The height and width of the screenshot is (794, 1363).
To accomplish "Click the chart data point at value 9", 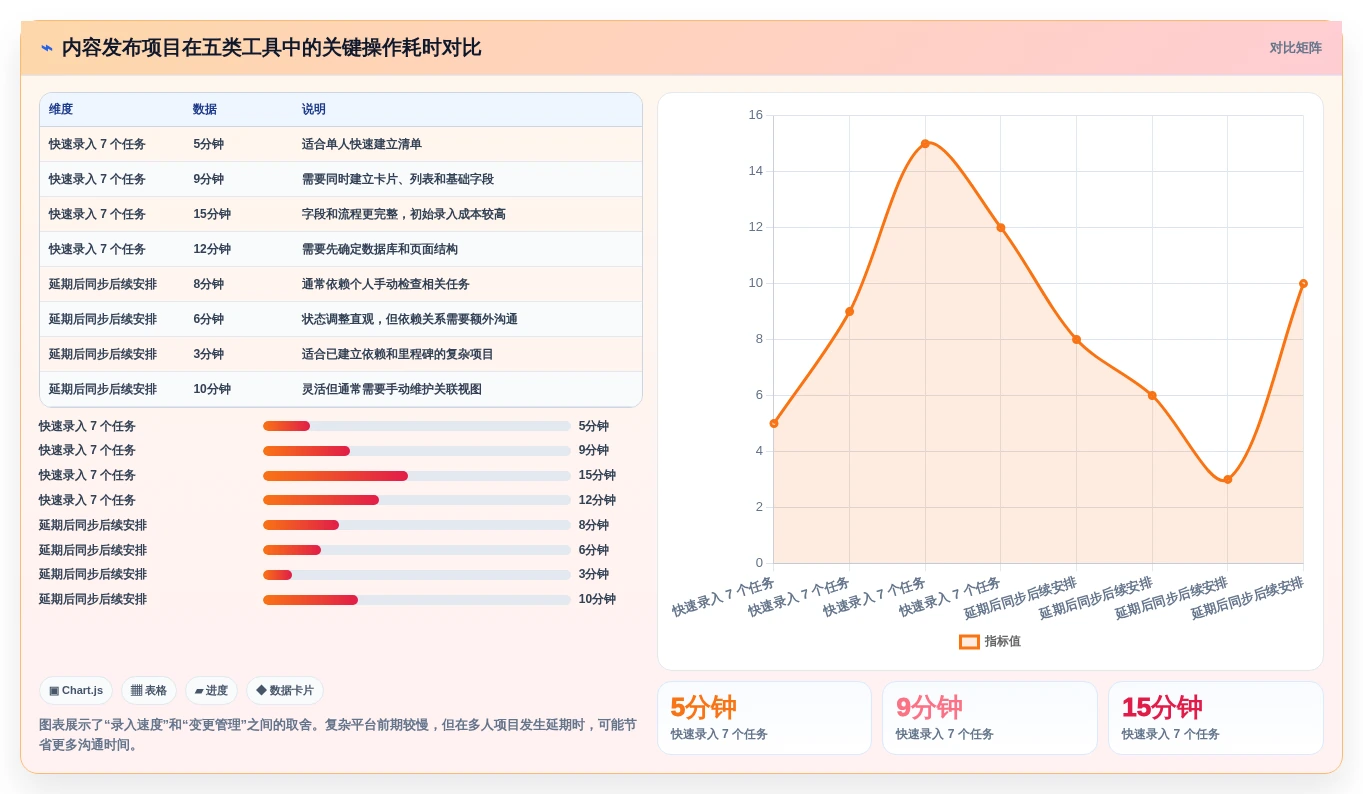I will point(849,312).
